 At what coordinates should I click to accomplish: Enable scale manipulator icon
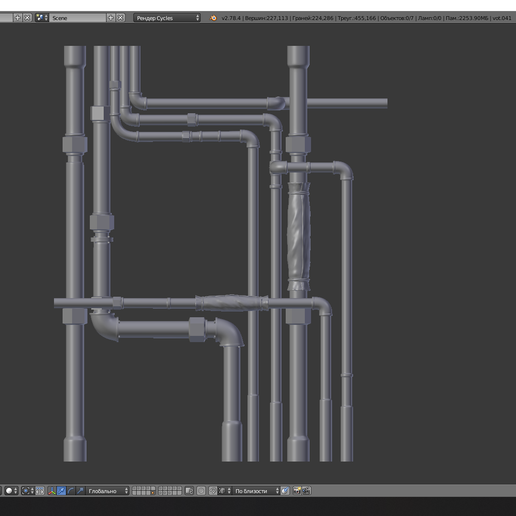tap(80, 491)
